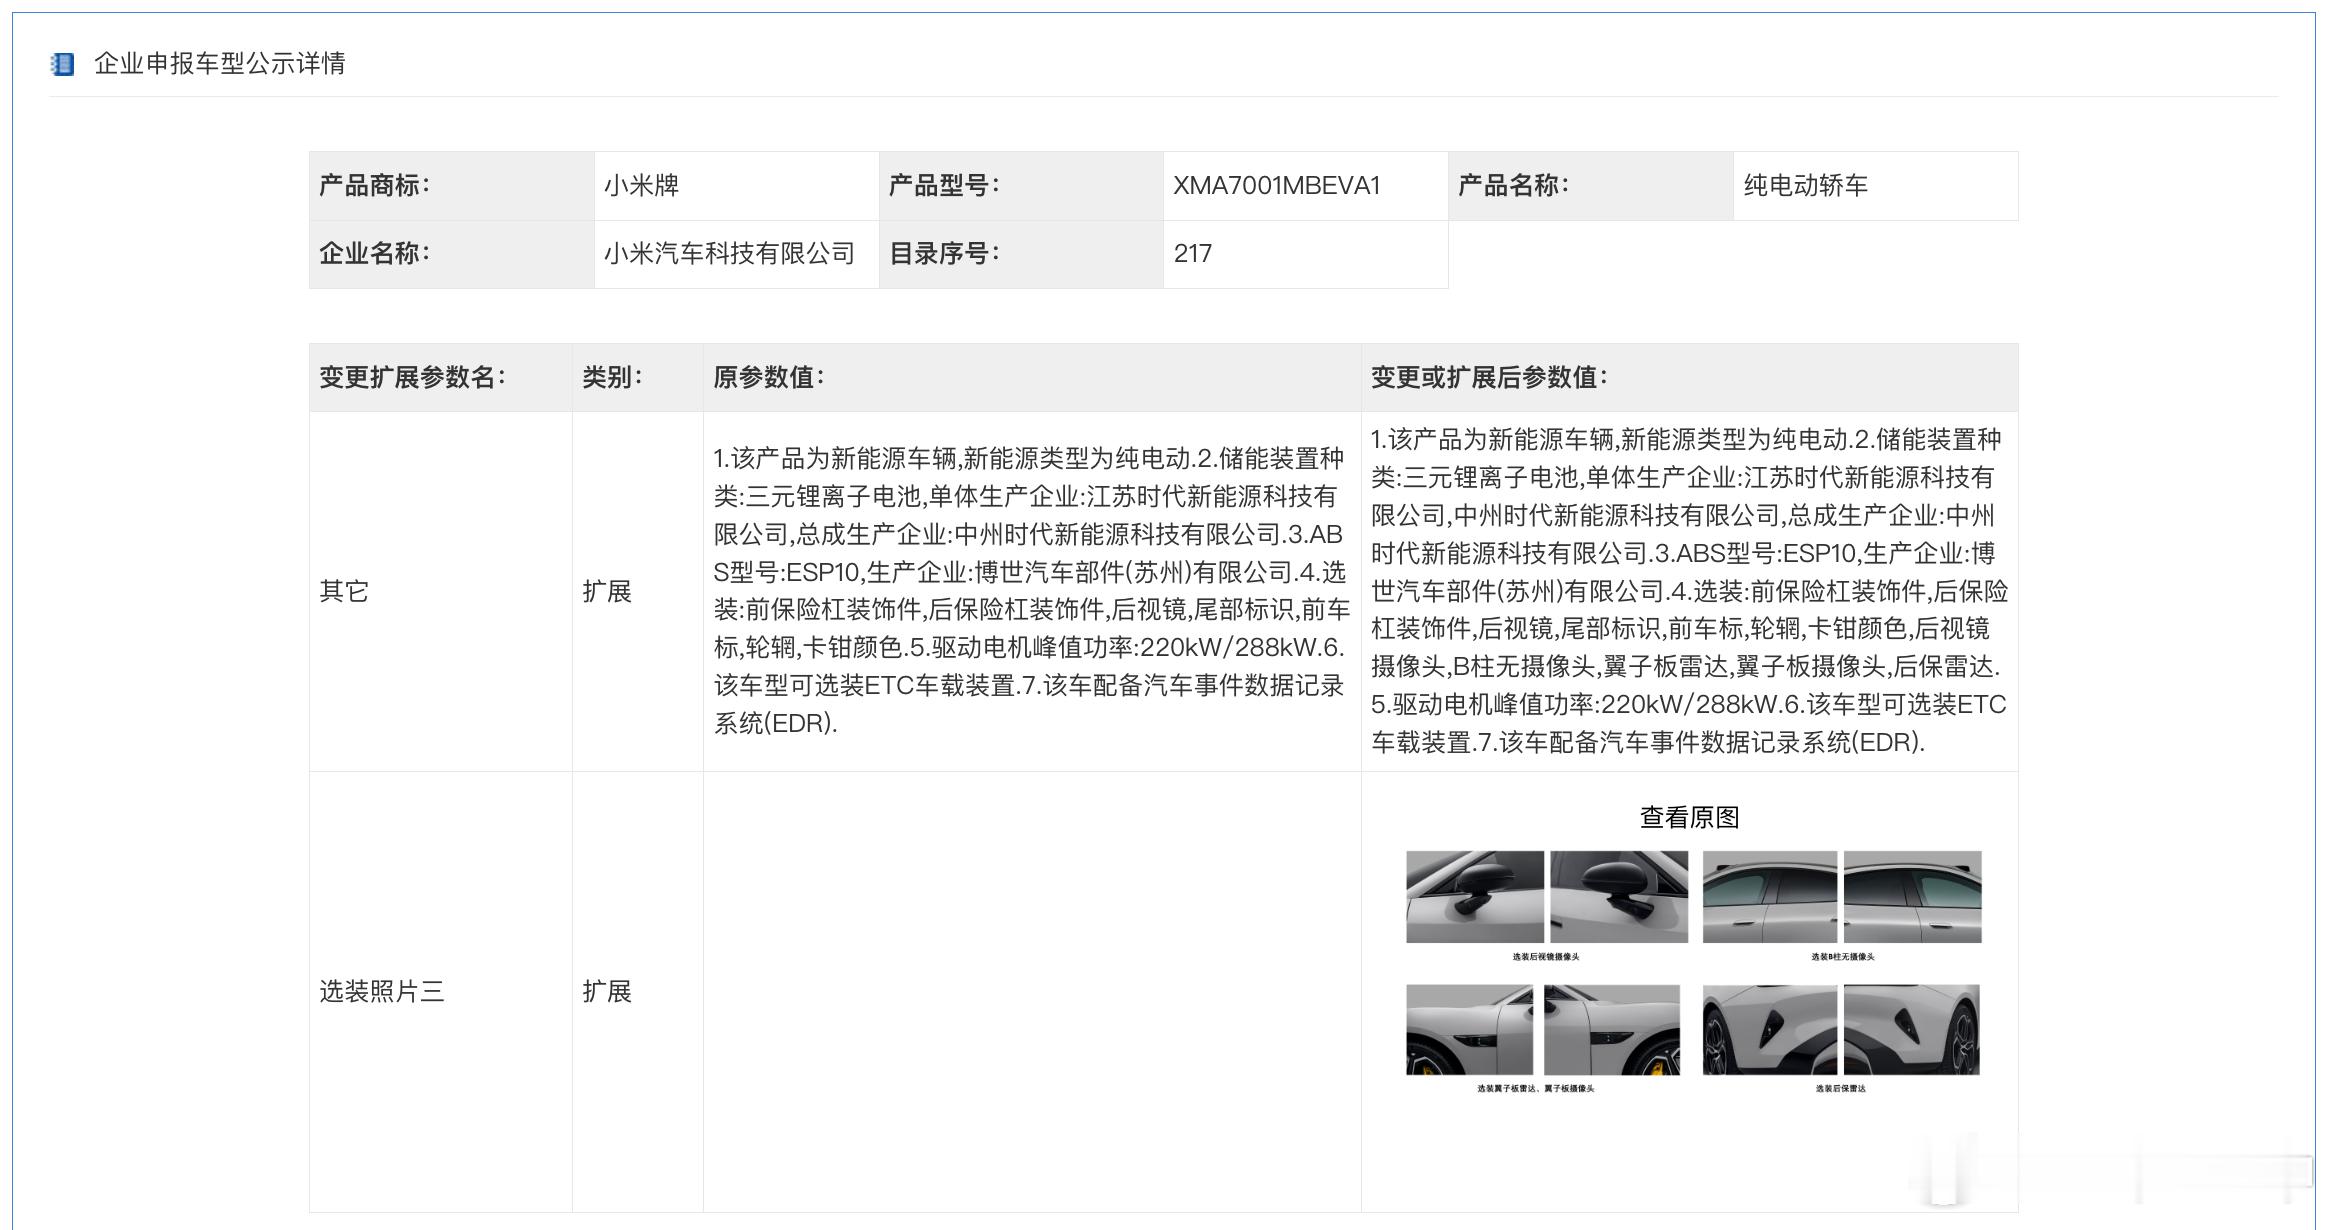
Task: Click the 变更或扩展后参数值 column header
Action: point(1488,378)
